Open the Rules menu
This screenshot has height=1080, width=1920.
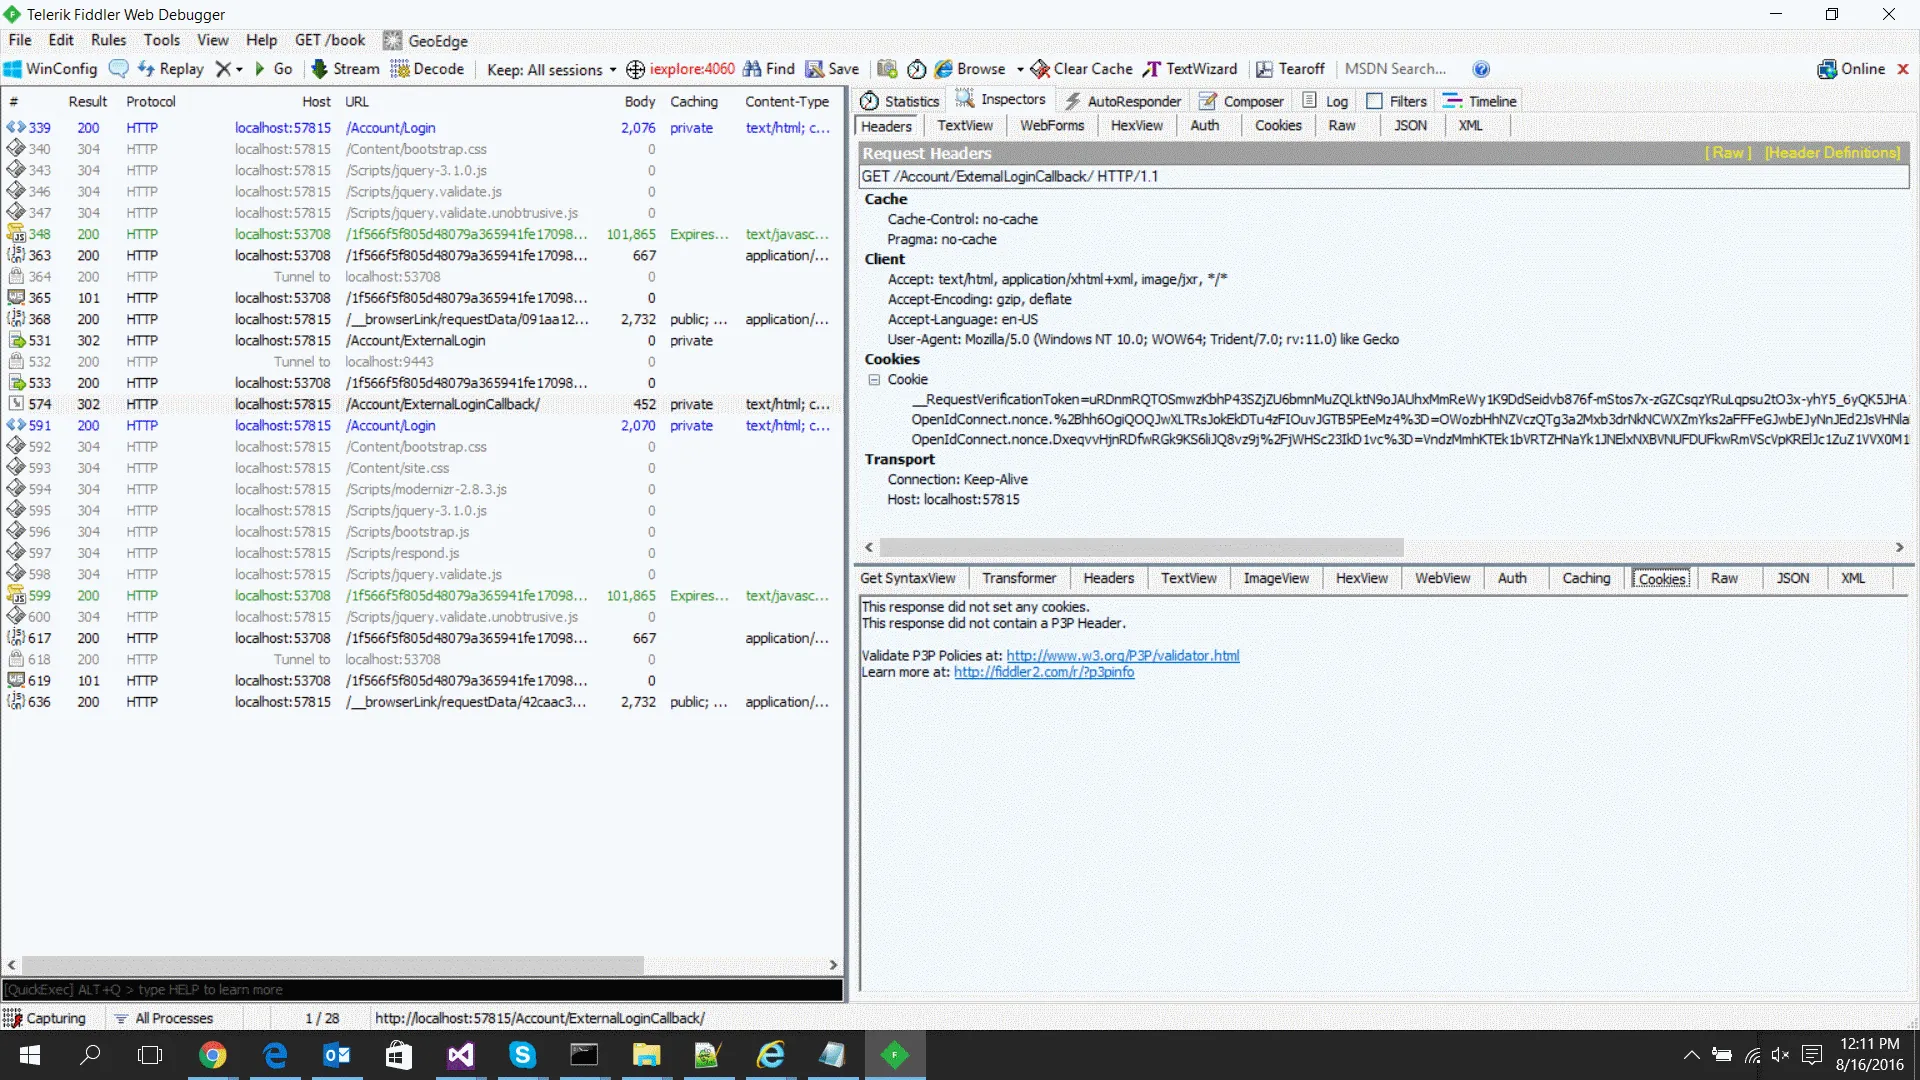tap(108, 40)
